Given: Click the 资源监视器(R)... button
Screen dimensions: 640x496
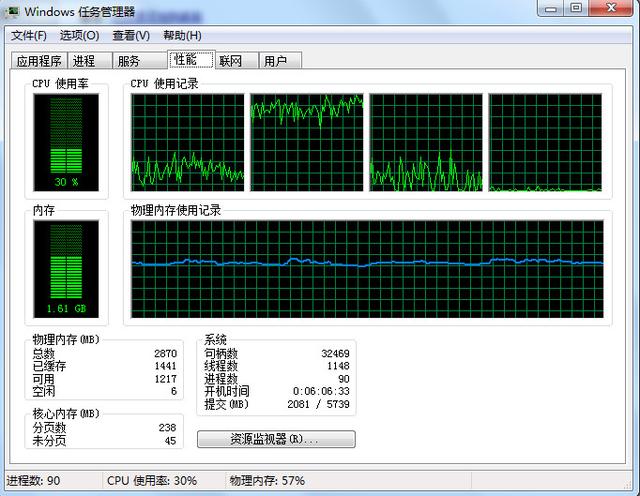Looking at the screenshot, I should click(x=276, y=439).
